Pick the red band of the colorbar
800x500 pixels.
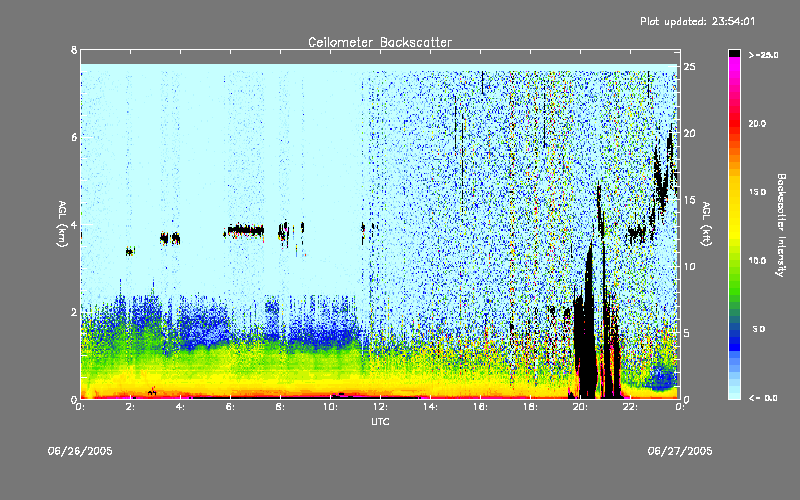734,125
